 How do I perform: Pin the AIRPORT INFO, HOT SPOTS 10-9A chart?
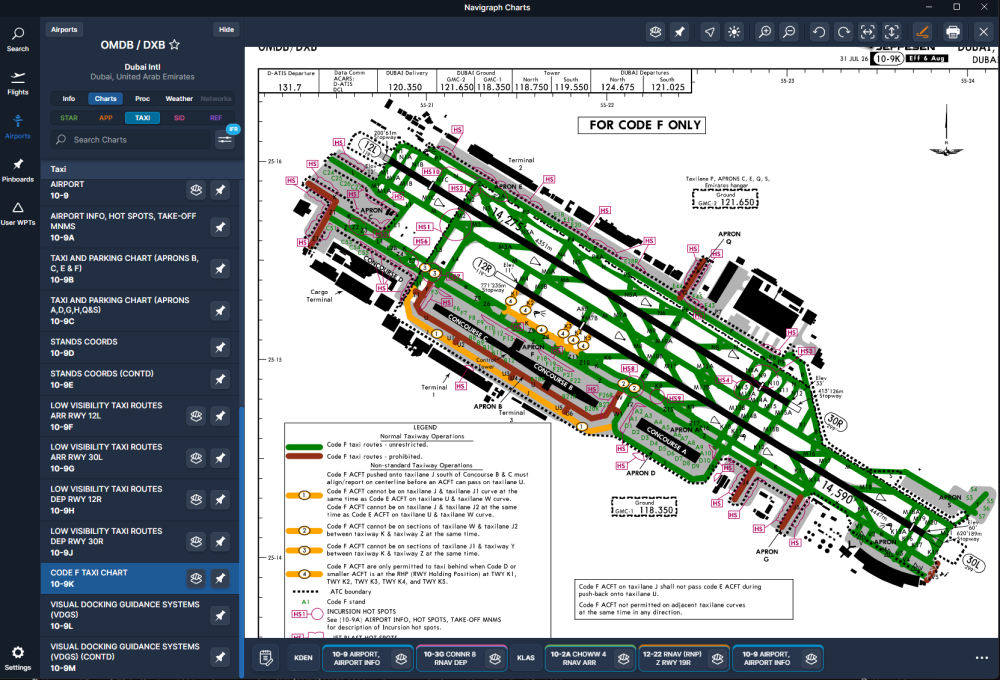click(x=220, y=227)
